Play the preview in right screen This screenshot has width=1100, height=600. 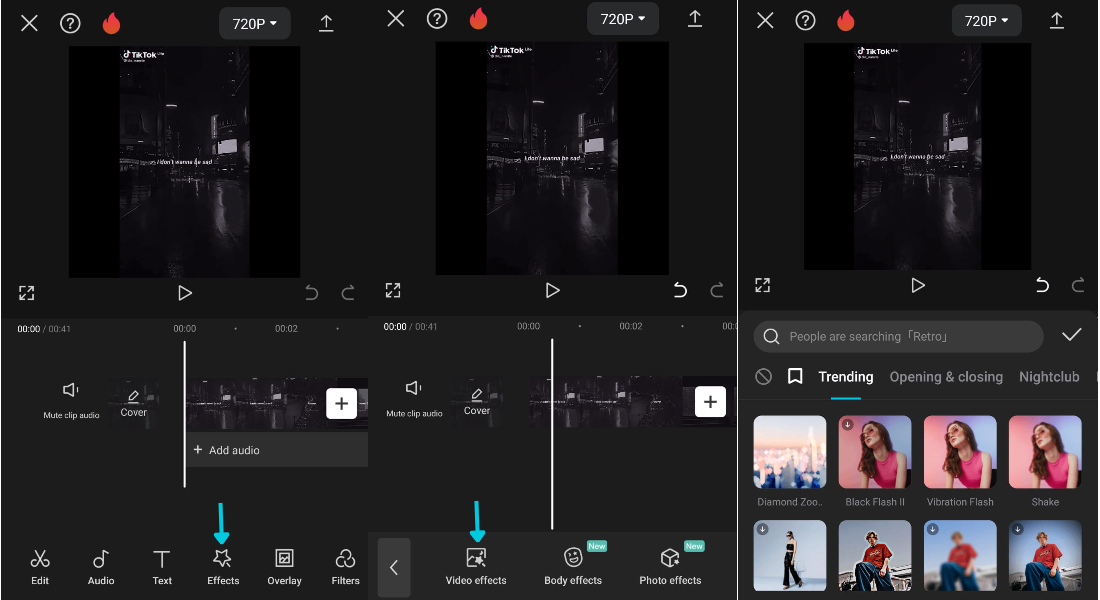[x=918, y=285]
